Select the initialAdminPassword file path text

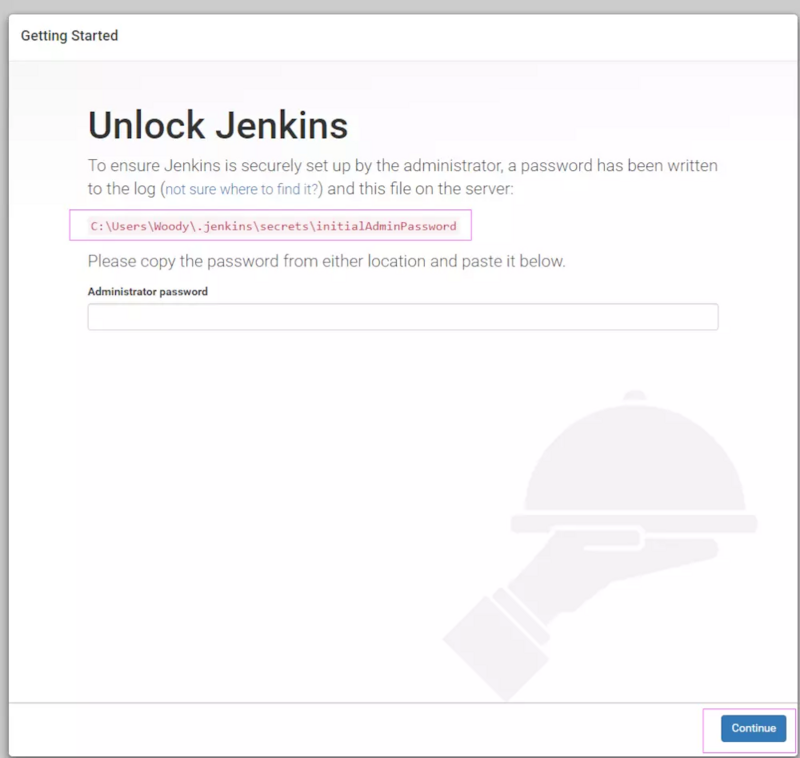(273, 226)
